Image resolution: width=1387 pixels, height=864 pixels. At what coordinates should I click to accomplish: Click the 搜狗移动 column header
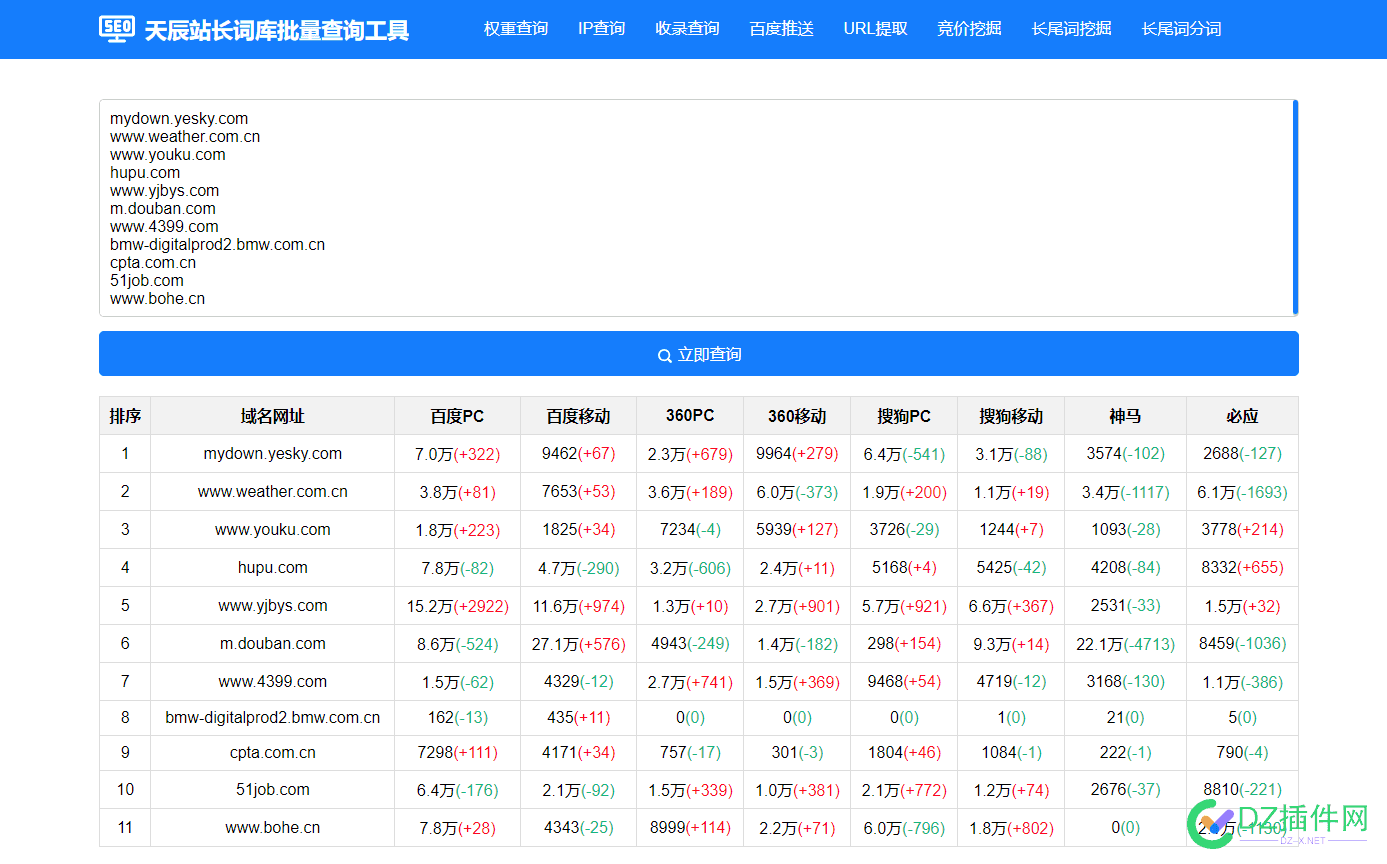(1011, 416)
